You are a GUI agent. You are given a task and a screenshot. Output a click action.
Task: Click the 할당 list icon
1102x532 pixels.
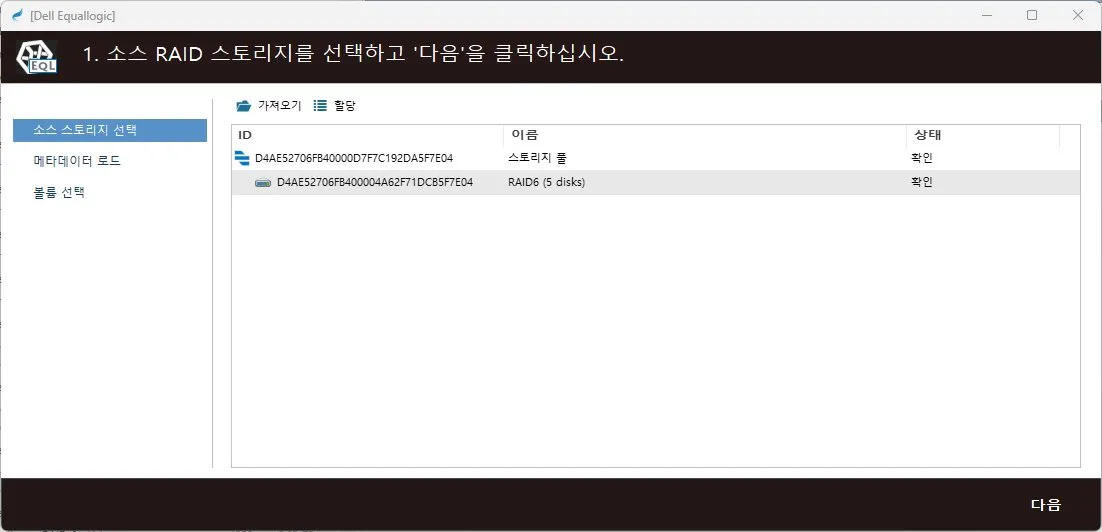click(x=320, y=106)
